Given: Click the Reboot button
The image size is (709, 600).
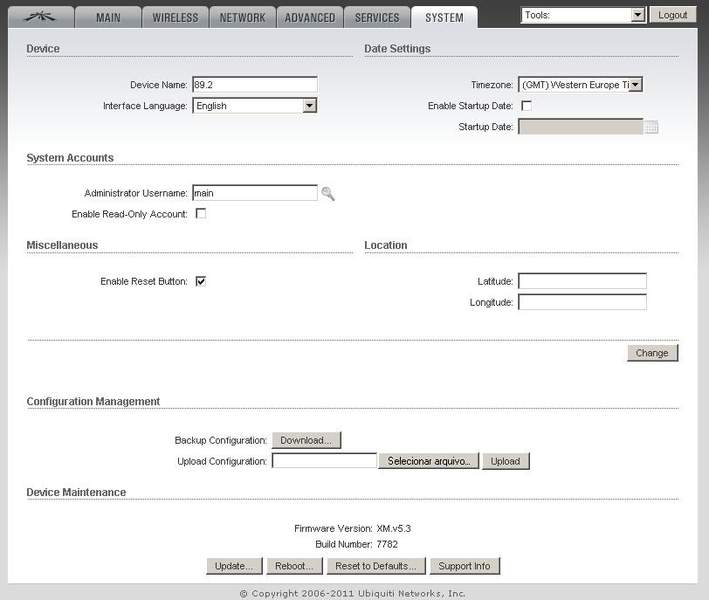Looking at the screenshot, I should [x=294, y=566].
